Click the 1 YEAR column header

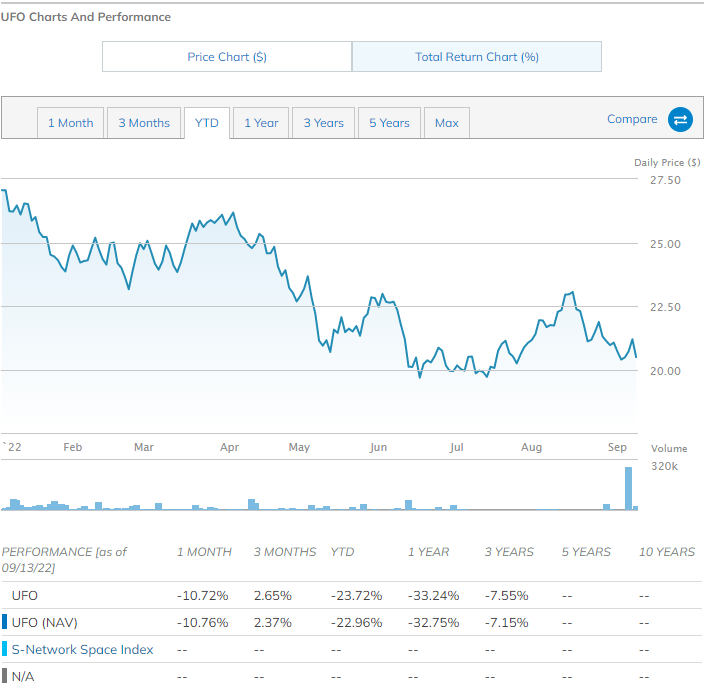pos(429,551)
